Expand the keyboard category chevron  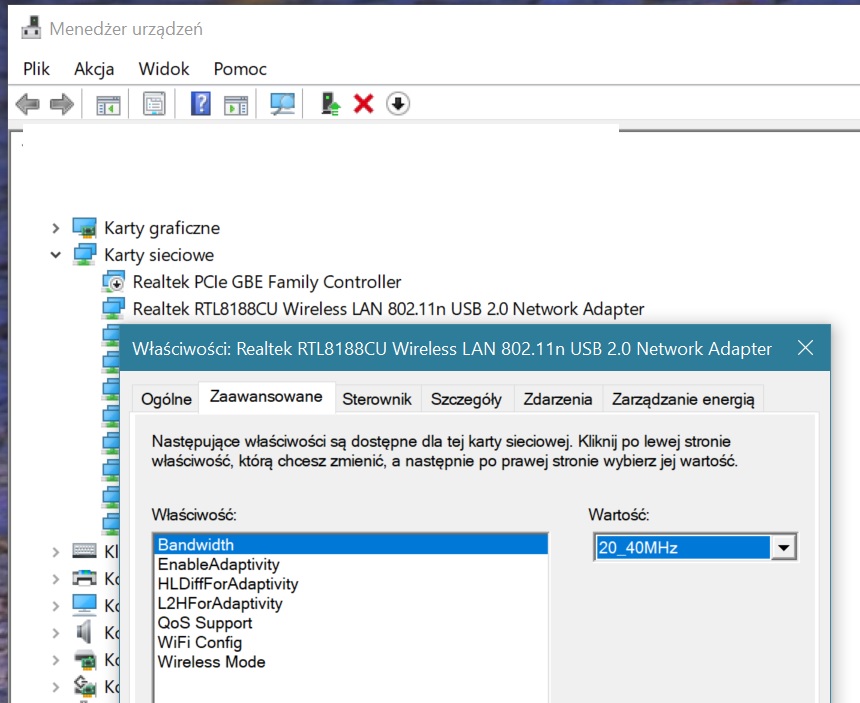(55, 551)
